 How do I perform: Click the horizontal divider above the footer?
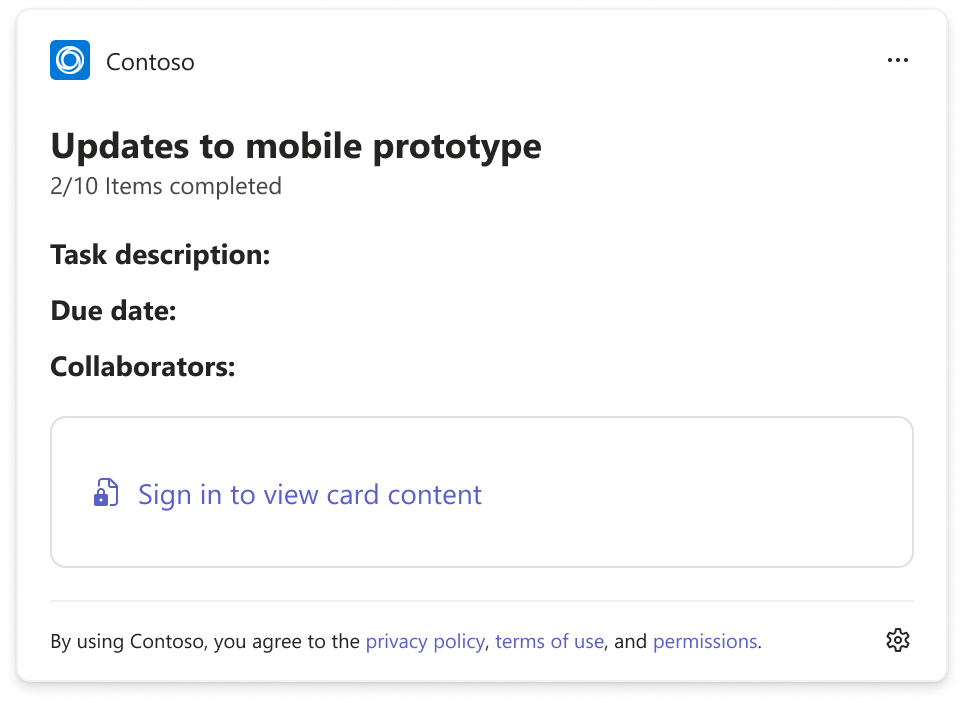click(482, 601)
